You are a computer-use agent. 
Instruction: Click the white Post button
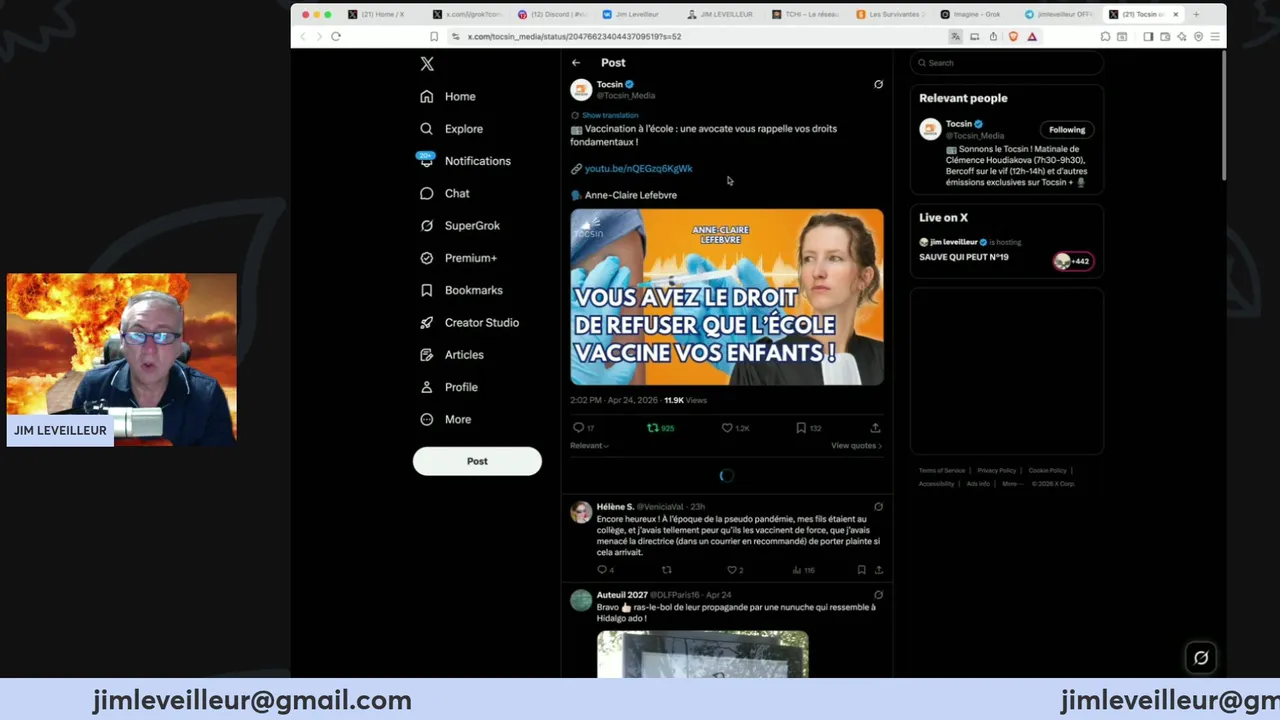coord(477,461)
